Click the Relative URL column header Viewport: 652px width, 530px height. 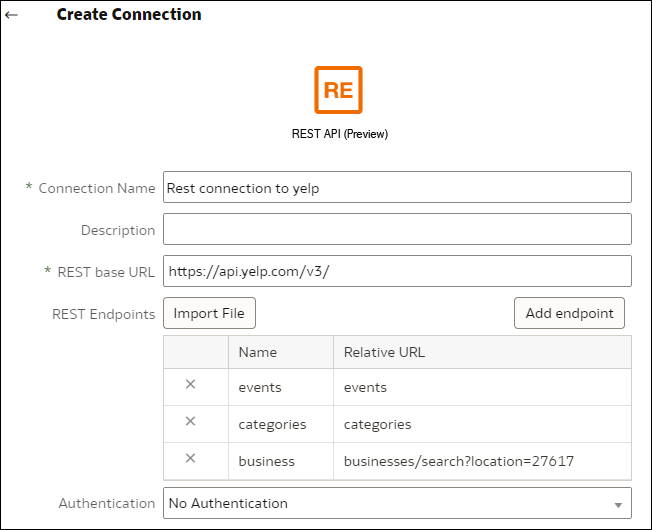(x=384, y=352)
